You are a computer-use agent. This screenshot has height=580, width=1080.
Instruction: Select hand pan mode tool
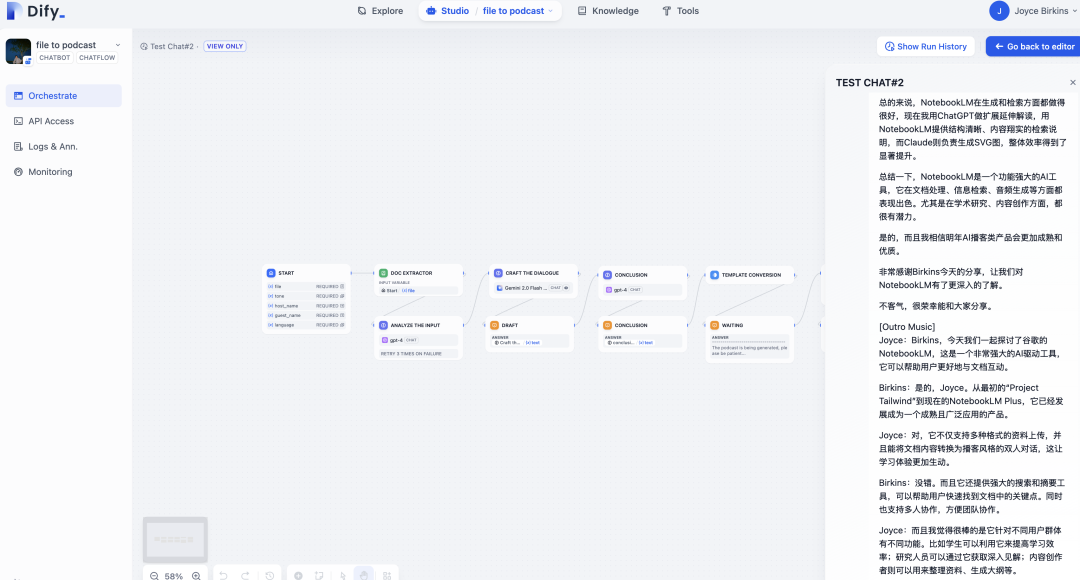tap(364, 574)
